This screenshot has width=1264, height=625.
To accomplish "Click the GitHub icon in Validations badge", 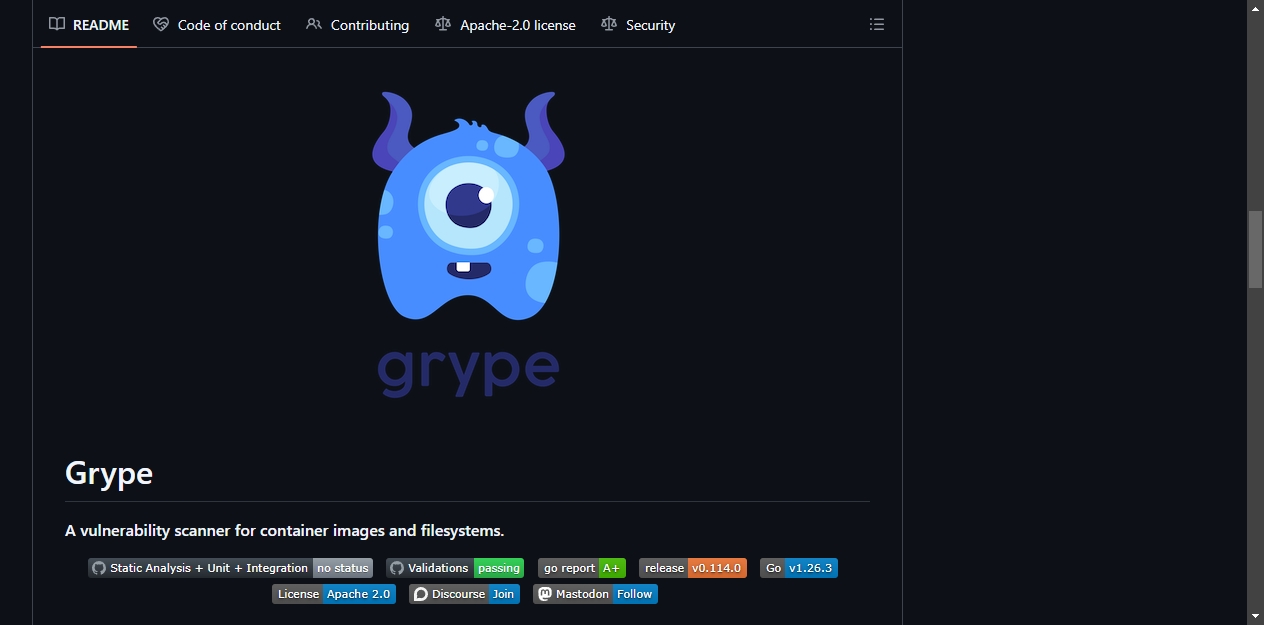I will pyautogui.click(x=397, y=568).
